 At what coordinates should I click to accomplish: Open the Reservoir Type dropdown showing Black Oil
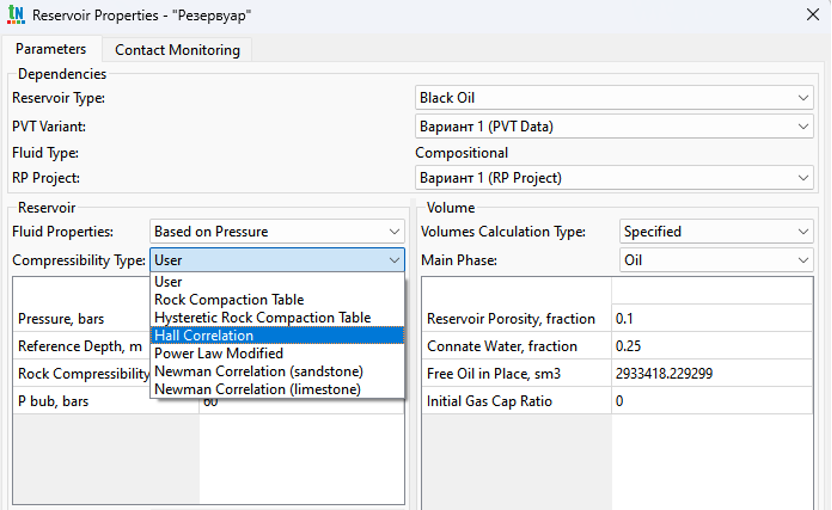click(614, 98)
